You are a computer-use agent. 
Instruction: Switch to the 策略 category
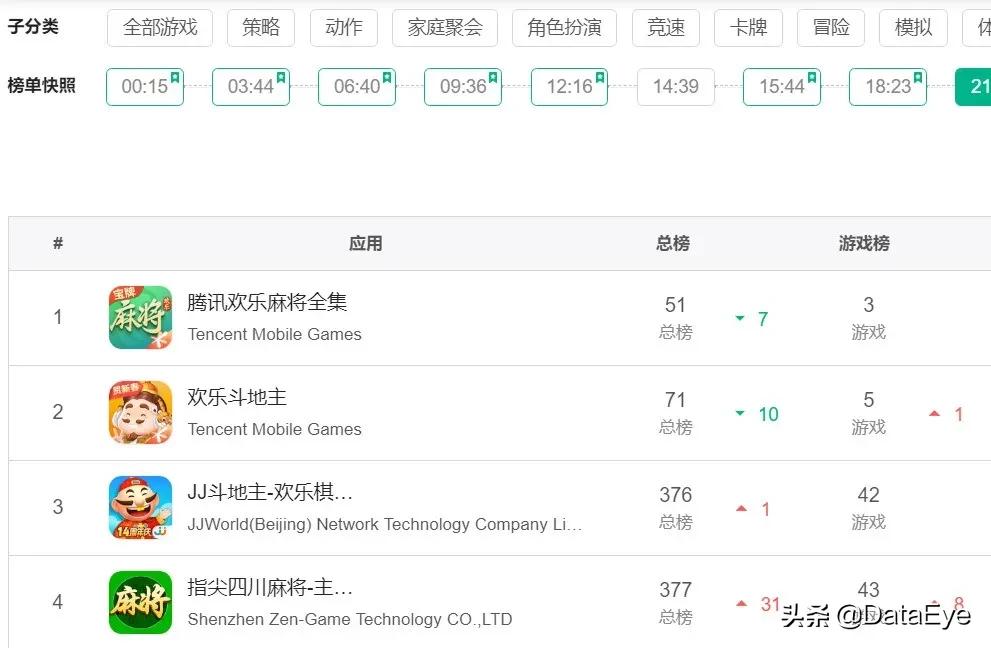coord(261,28)
